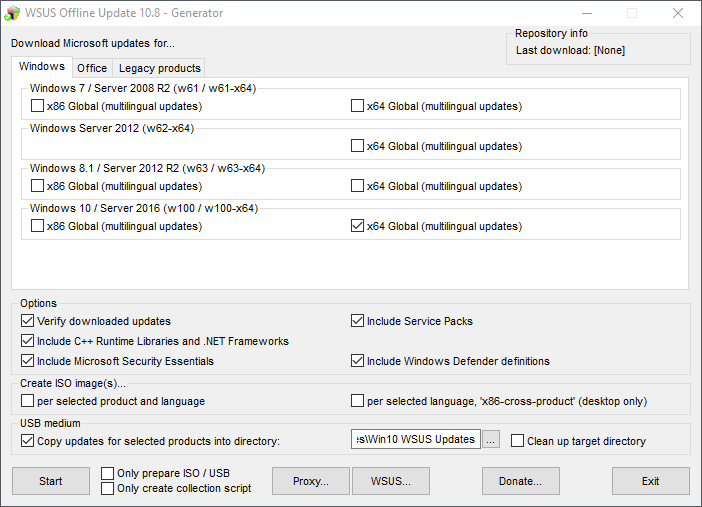Toggle Include Service Packs option
702x507 pixels.
(357, 321)
